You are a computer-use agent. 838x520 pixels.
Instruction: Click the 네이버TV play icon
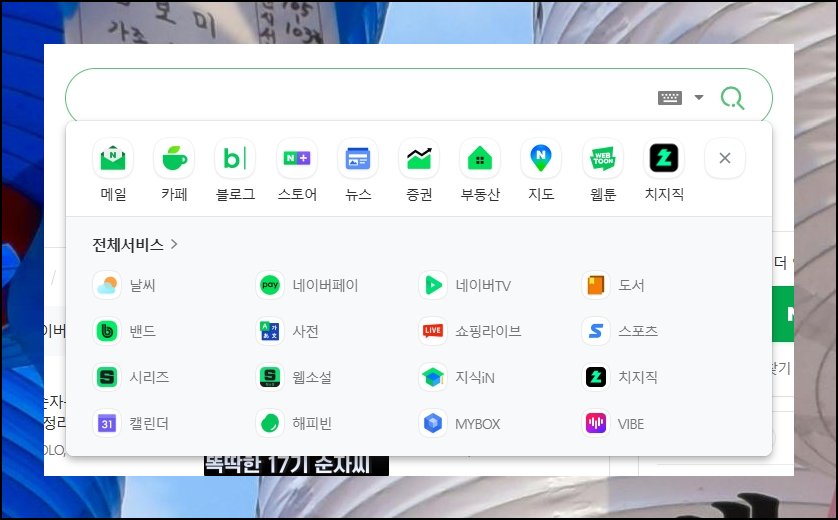[x=433, y=285]
